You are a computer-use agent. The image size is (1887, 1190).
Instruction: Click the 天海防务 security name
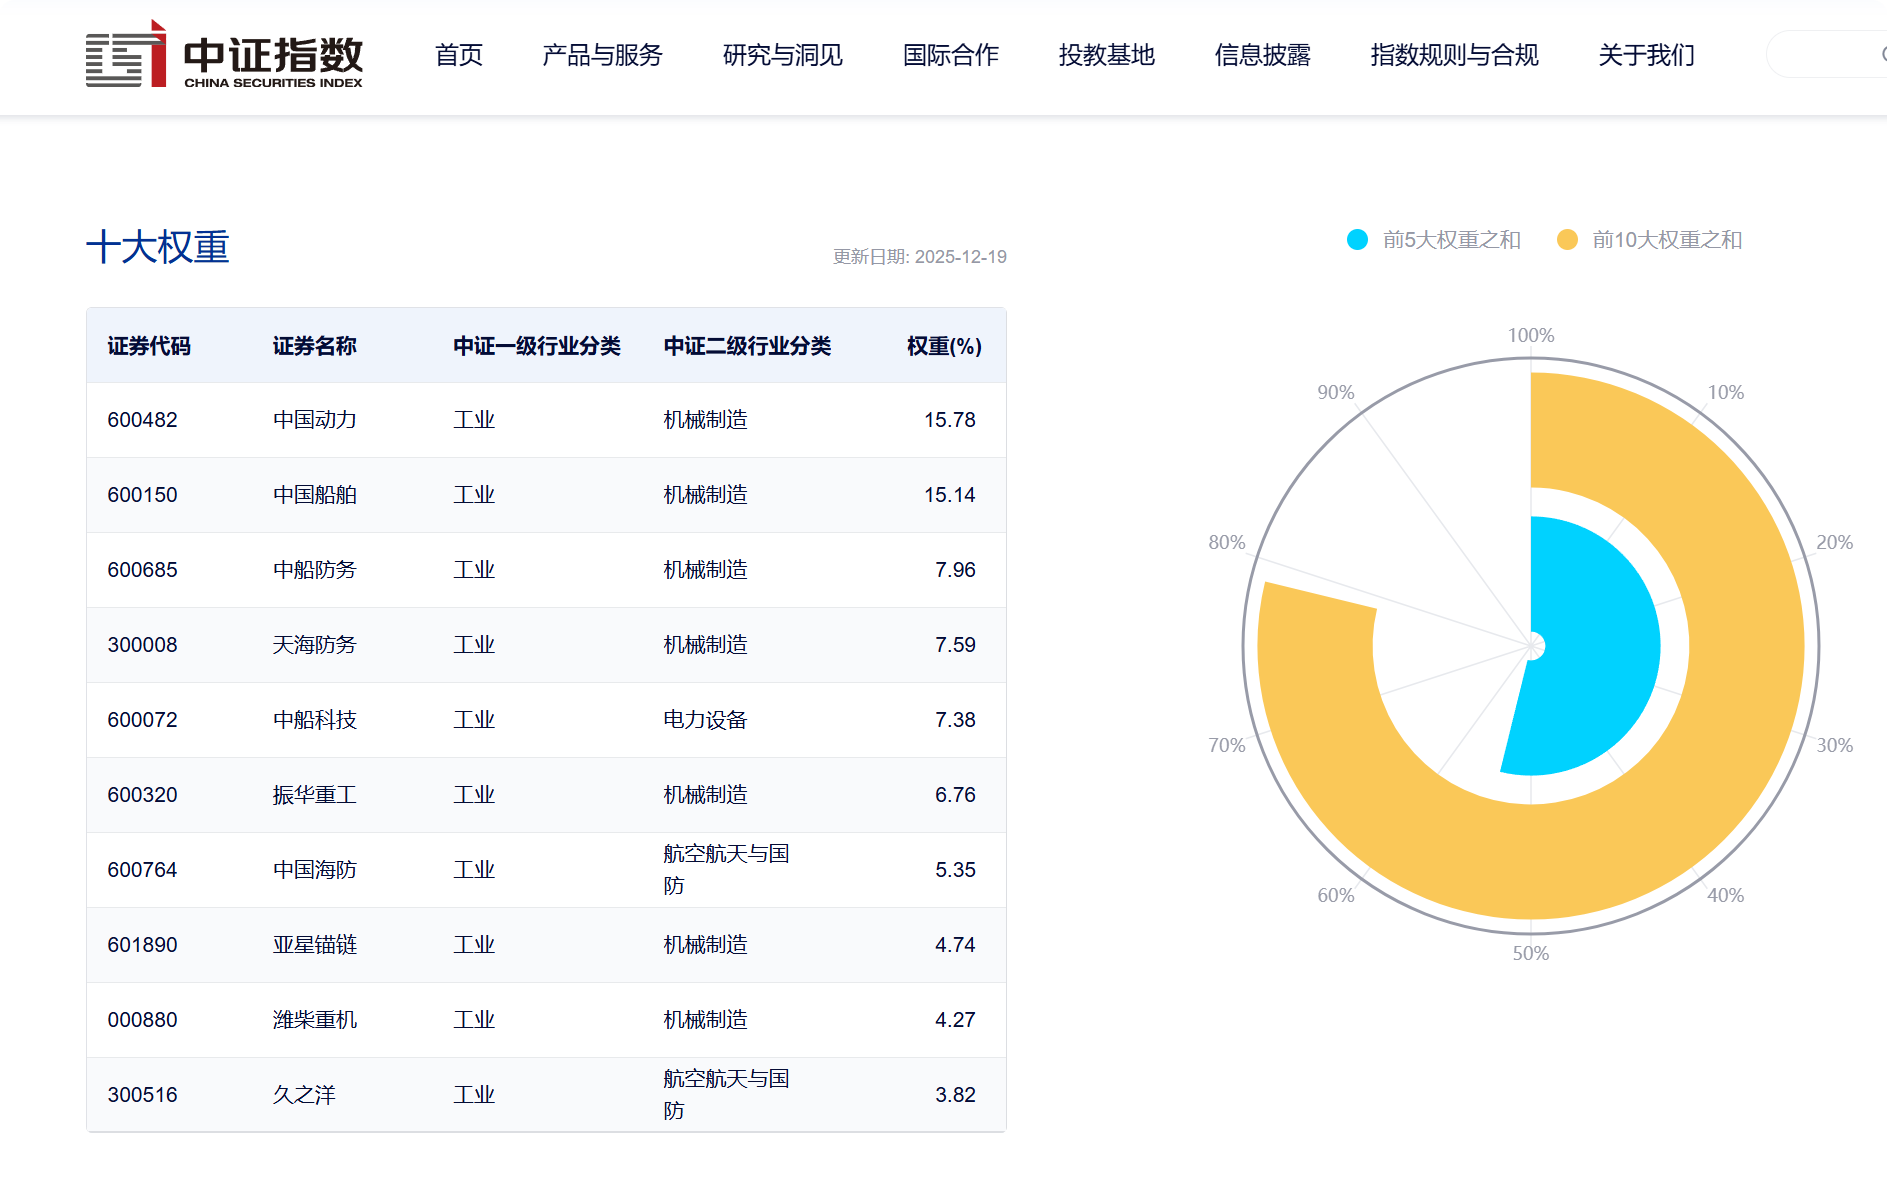coord(315,645)
